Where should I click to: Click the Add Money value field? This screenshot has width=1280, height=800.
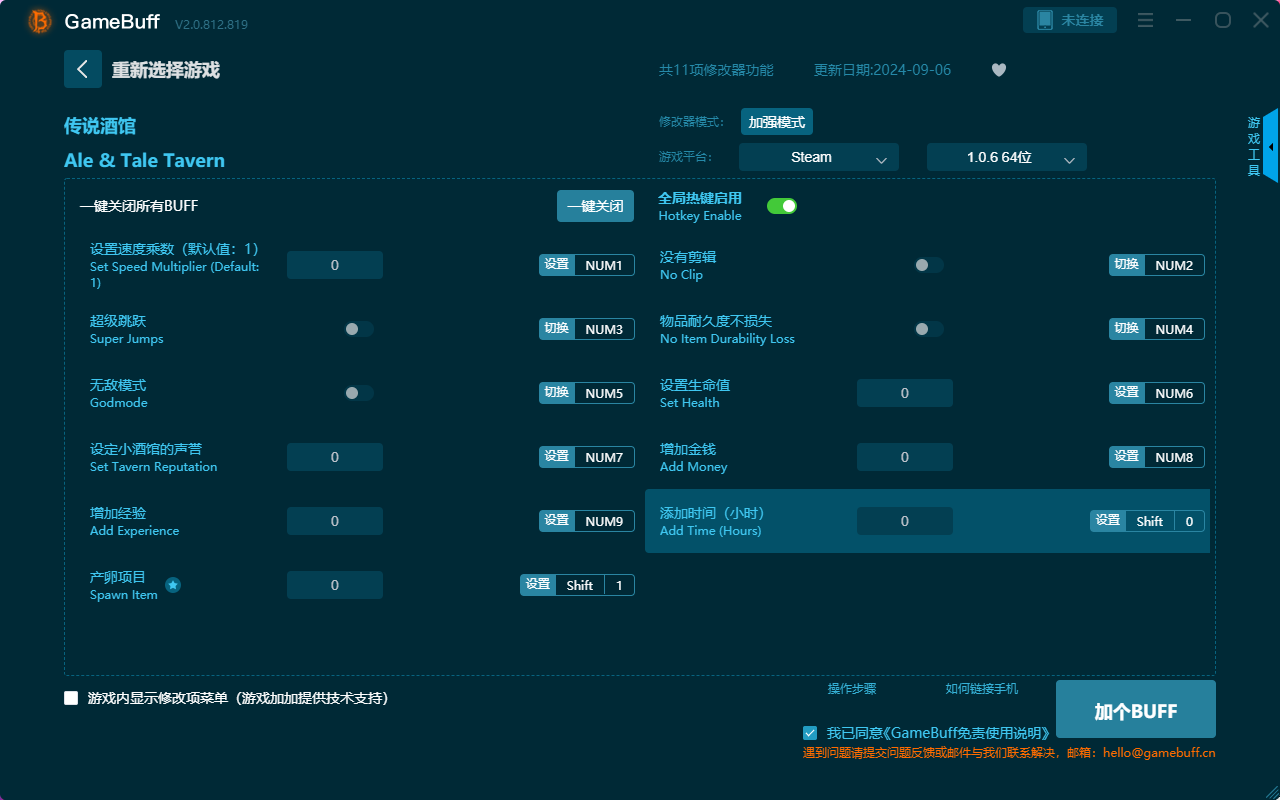pyautogui.click(x=905, y=457)
